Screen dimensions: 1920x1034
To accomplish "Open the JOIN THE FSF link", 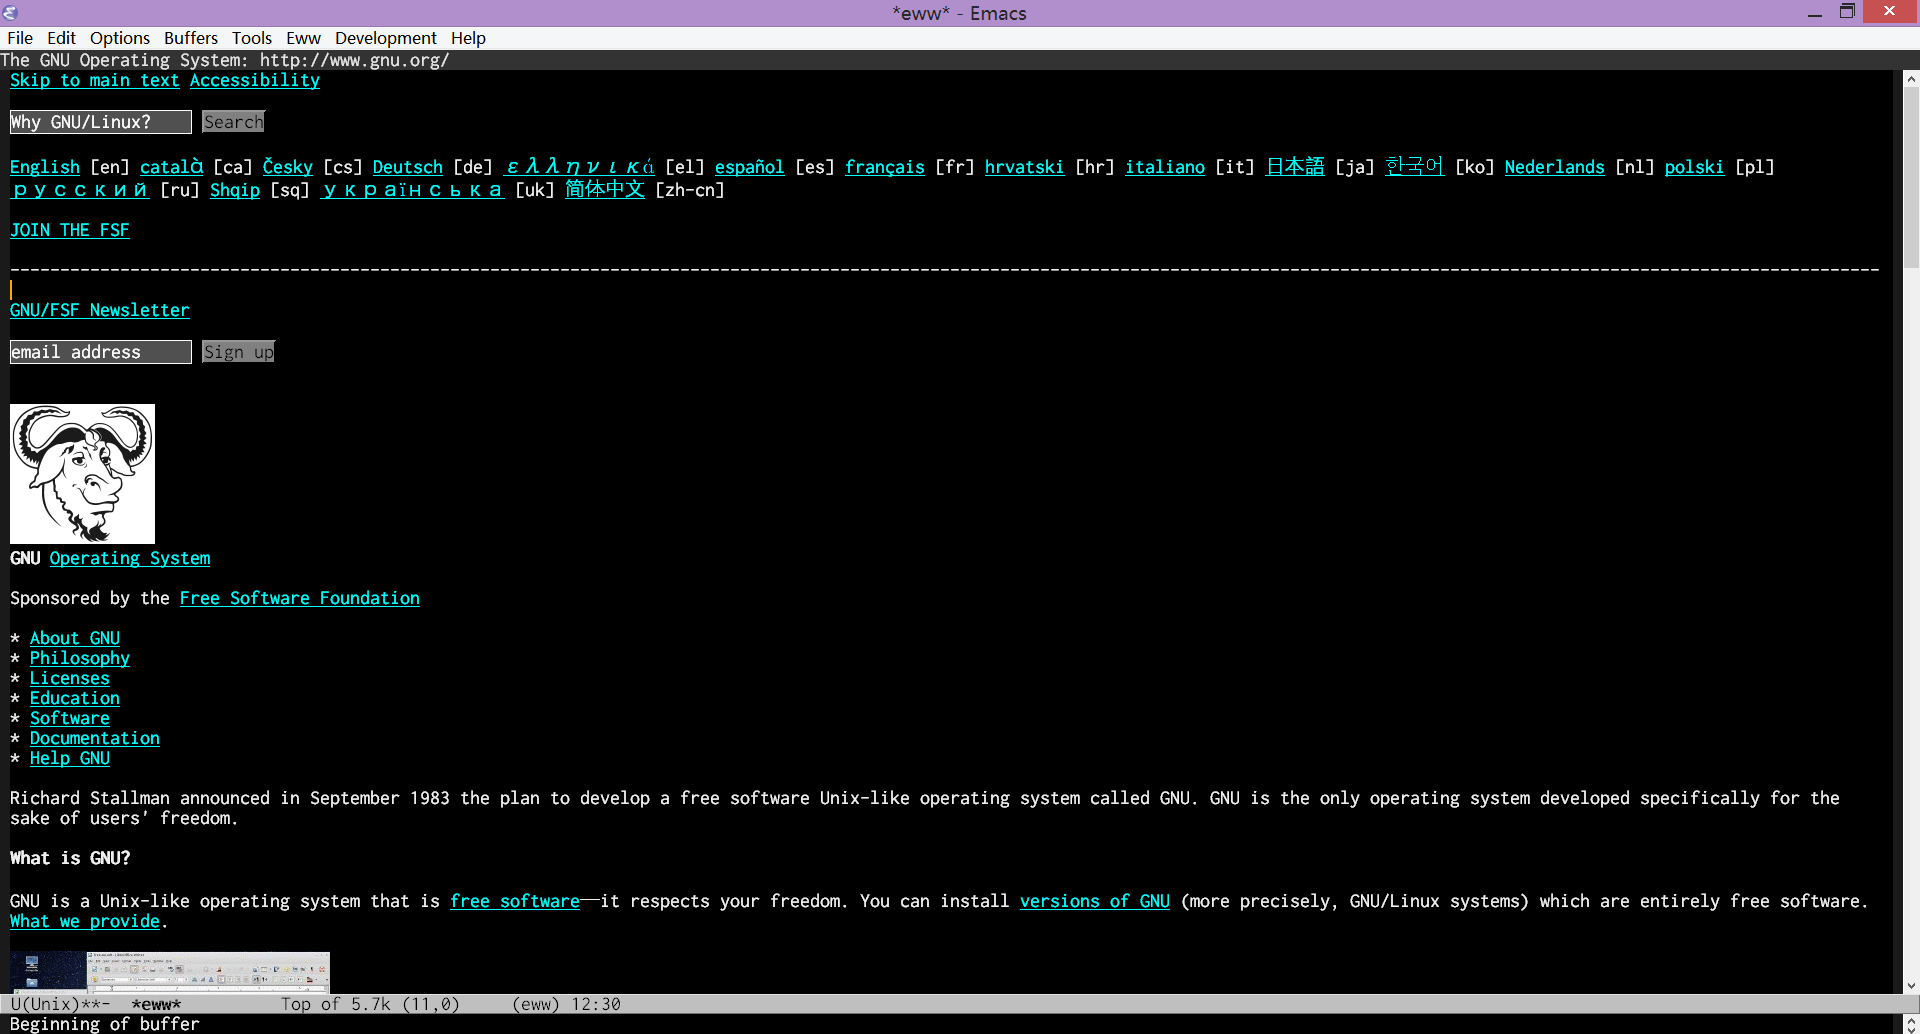I will 69,230.
